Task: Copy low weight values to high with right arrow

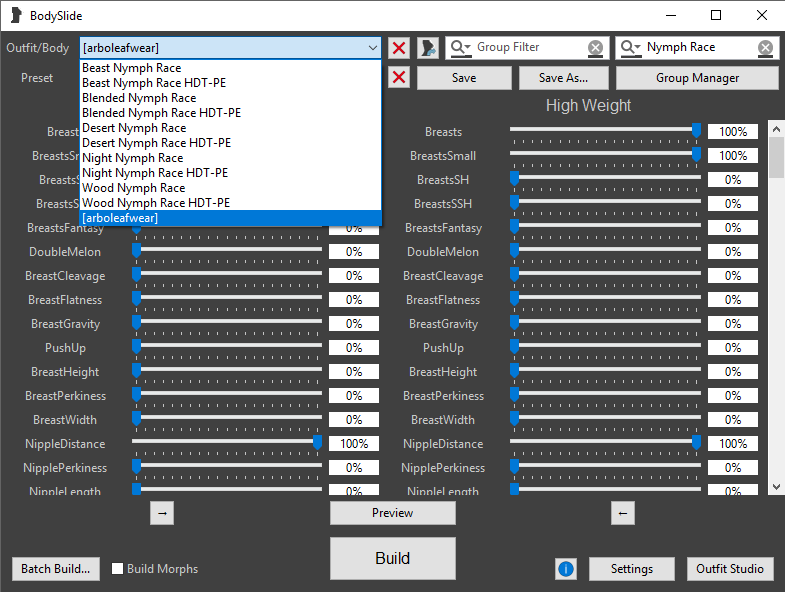Action: point(162,513)
